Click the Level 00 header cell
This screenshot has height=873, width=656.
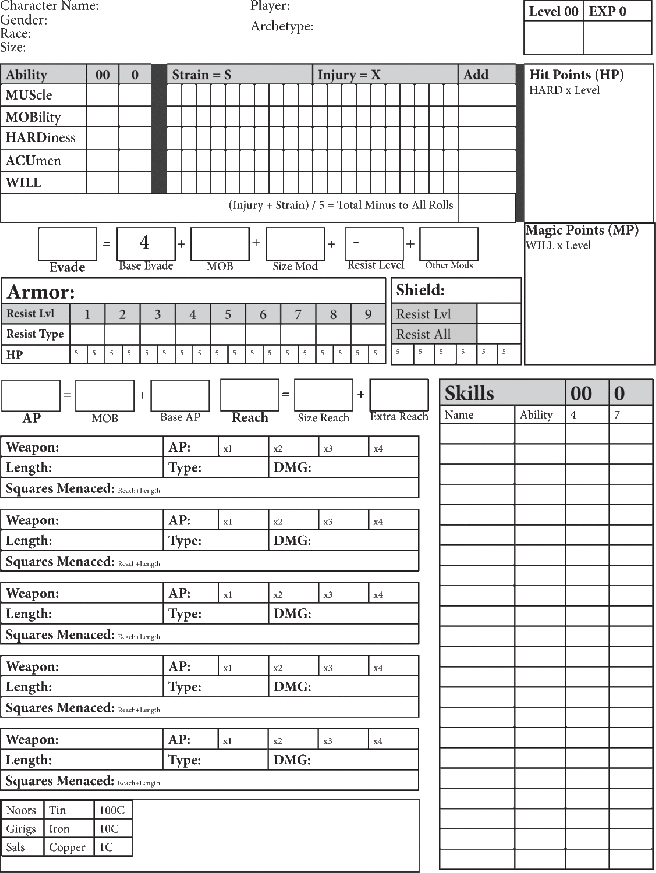click(554, 11)
